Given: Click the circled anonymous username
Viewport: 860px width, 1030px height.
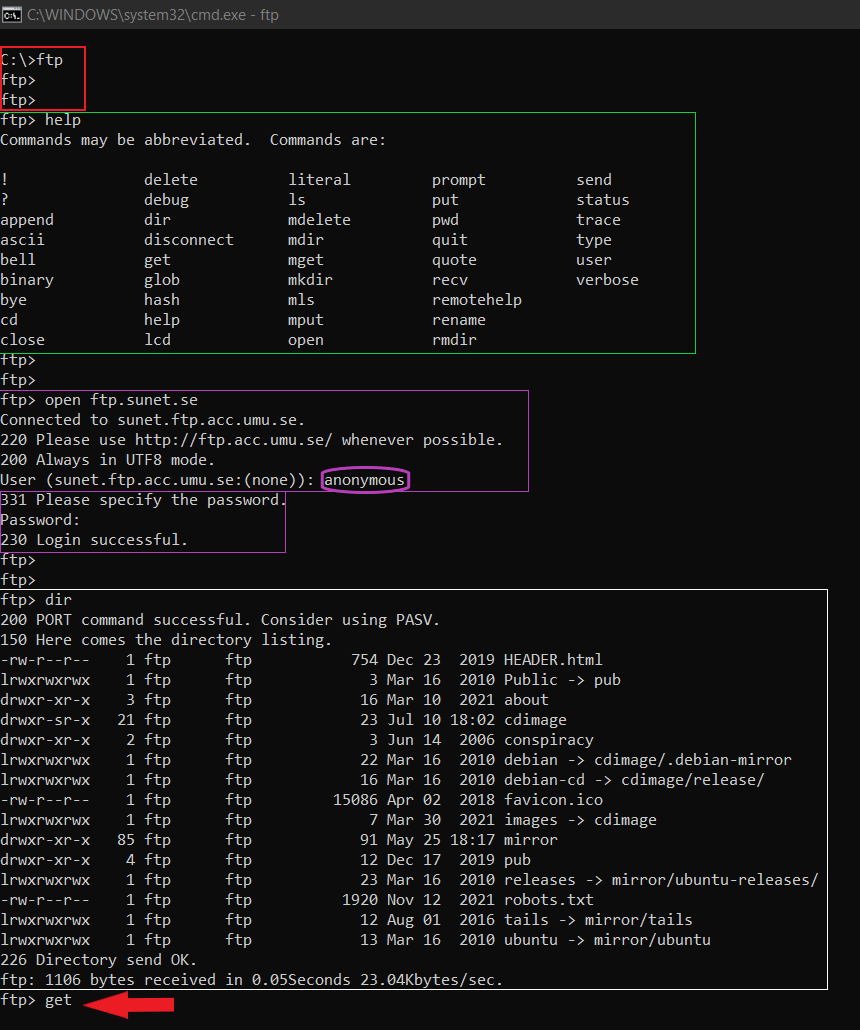Looking at the screenshot, I should (x=365, y=480).
